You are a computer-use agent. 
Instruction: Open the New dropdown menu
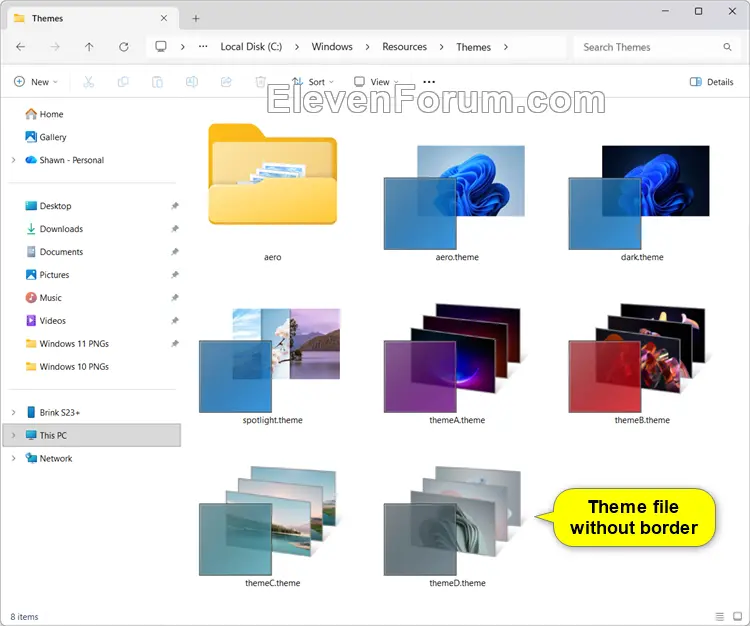[x=36, y=82]
